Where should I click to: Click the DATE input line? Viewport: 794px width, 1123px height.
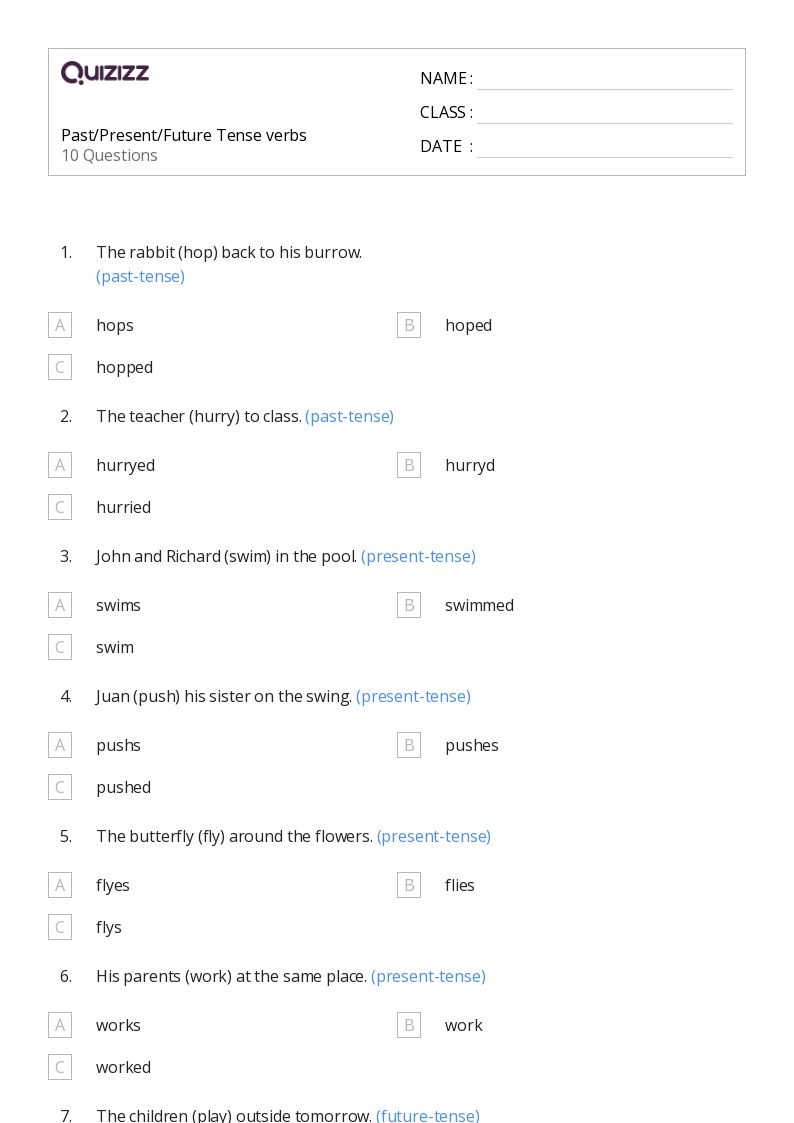605,148
